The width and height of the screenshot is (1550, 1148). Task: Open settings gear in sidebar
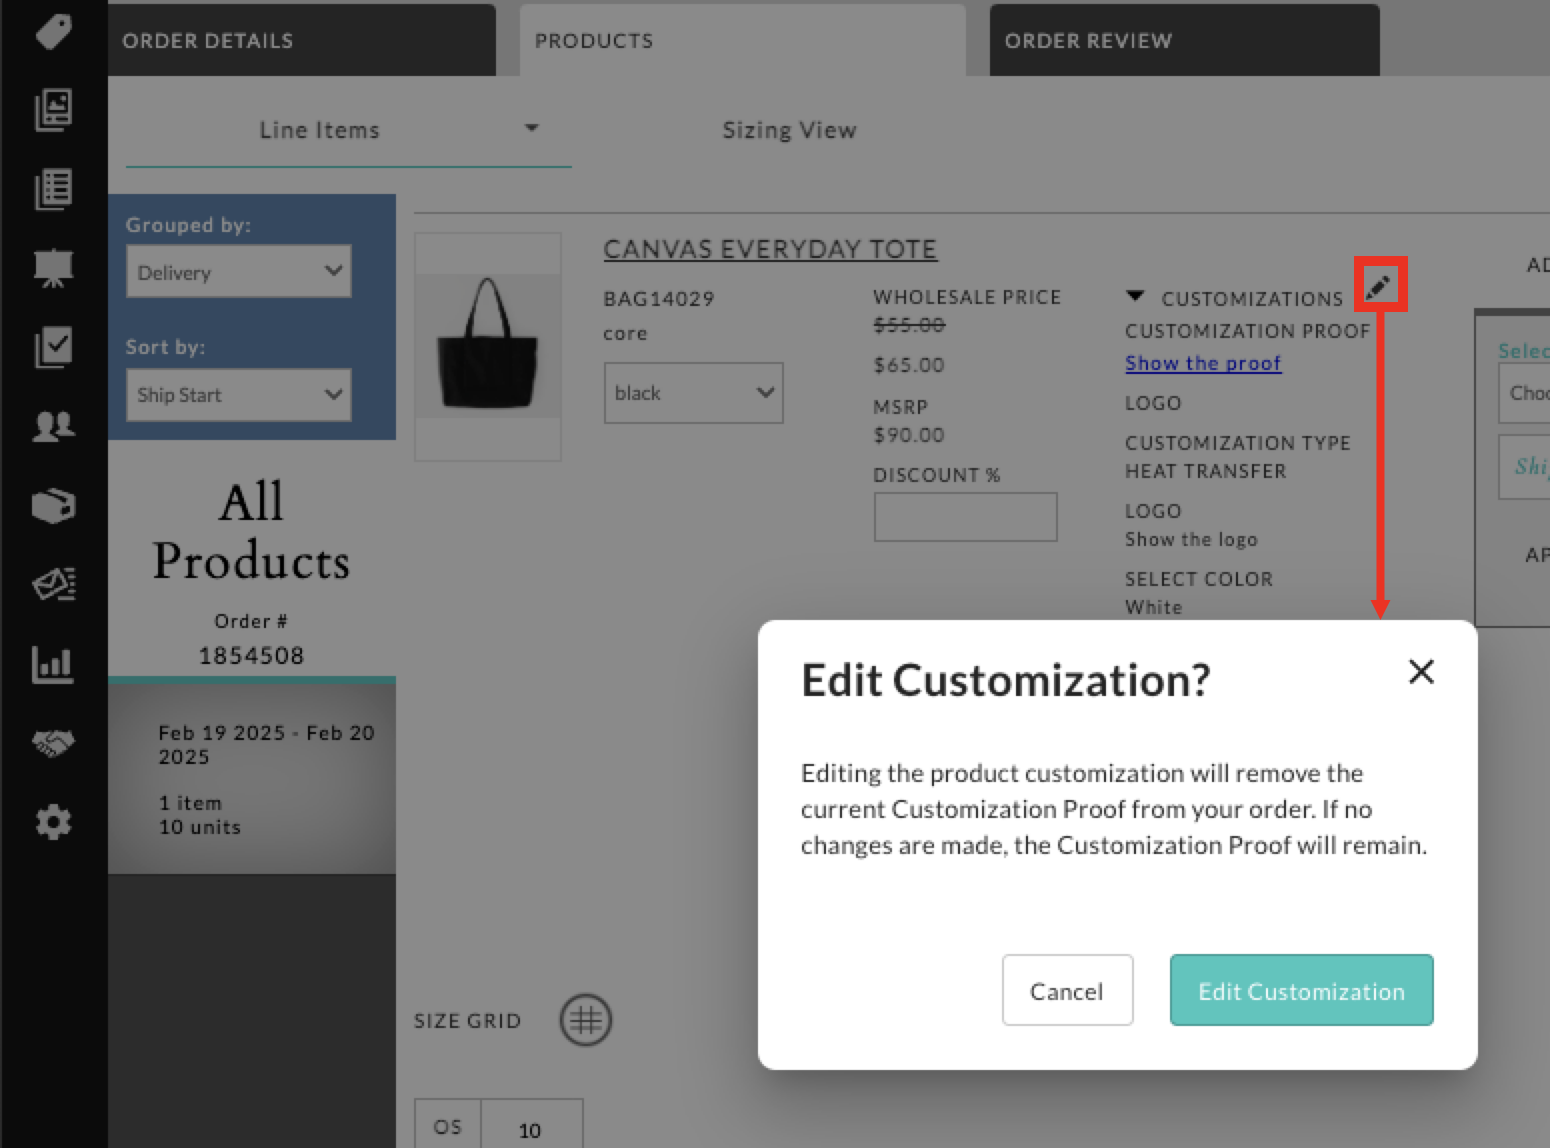(x=53, y=822)
